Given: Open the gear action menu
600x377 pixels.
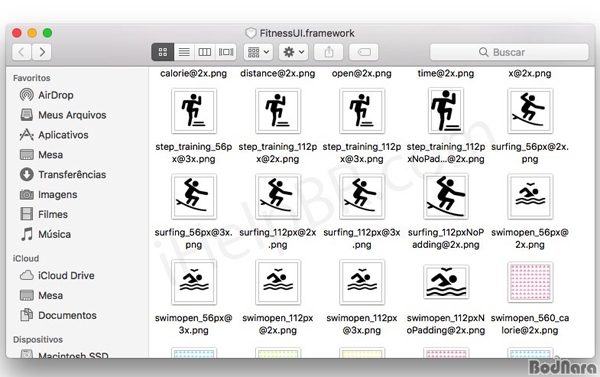Looking at the screenshot, I should click(293, 52).
